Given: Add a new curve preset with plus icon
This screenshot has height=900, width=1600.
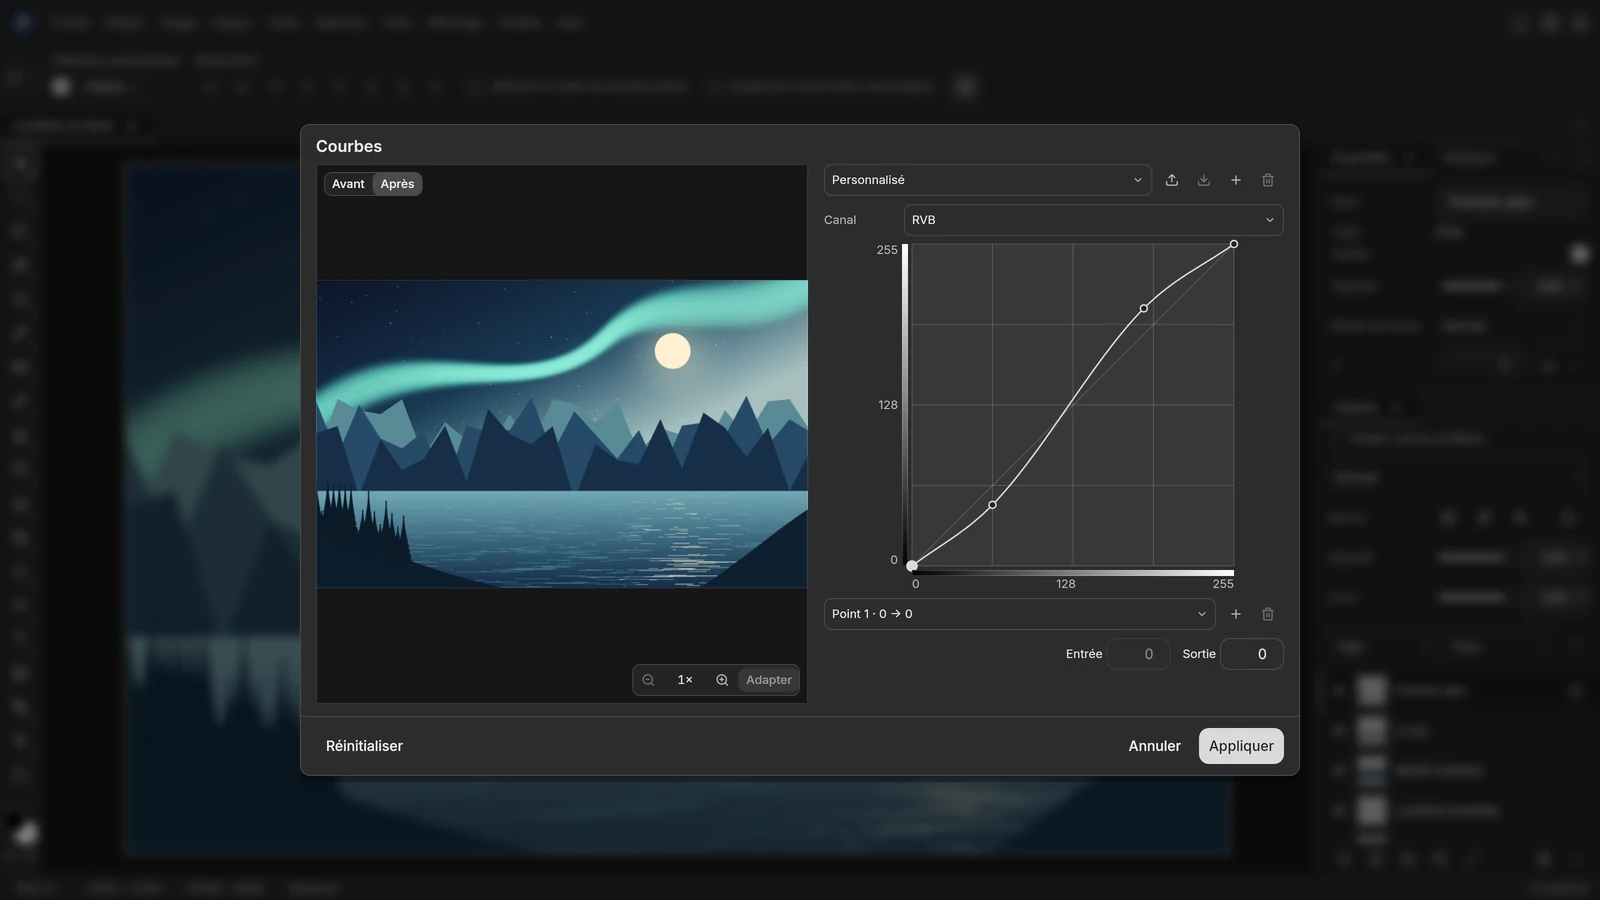Looking at the screenshot, I should coord(1236,180).
